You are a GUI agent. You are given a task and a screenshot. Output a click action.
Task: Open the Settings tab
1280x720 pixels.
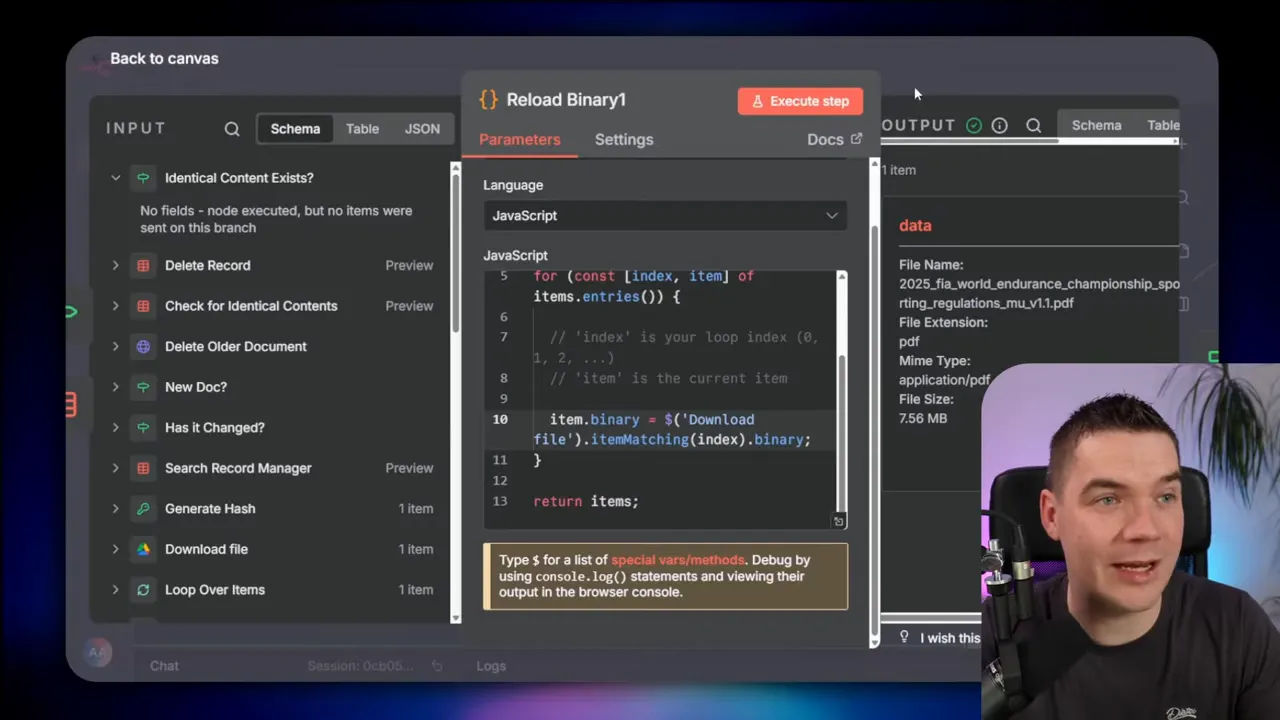click(624, 140)
